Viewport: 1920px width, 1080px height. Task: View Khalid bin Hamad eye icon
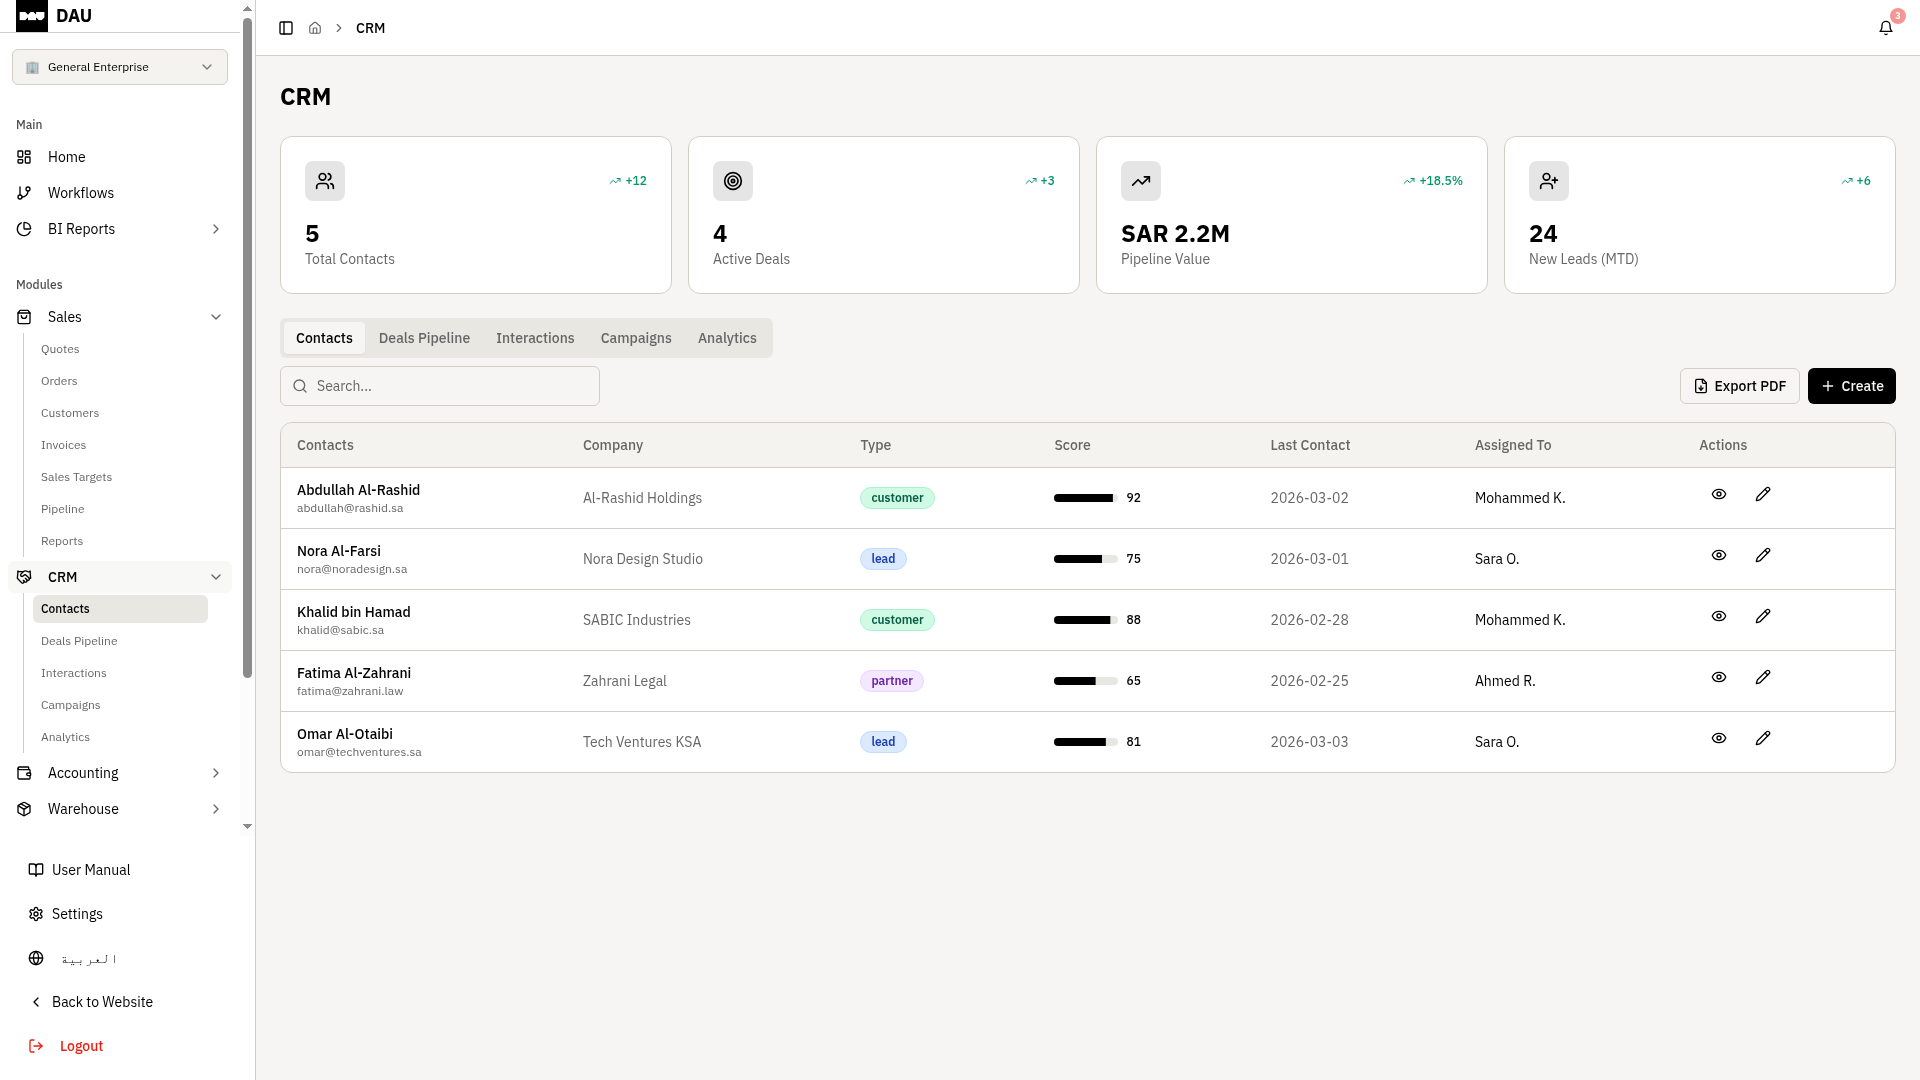(x=1719, y=616)
